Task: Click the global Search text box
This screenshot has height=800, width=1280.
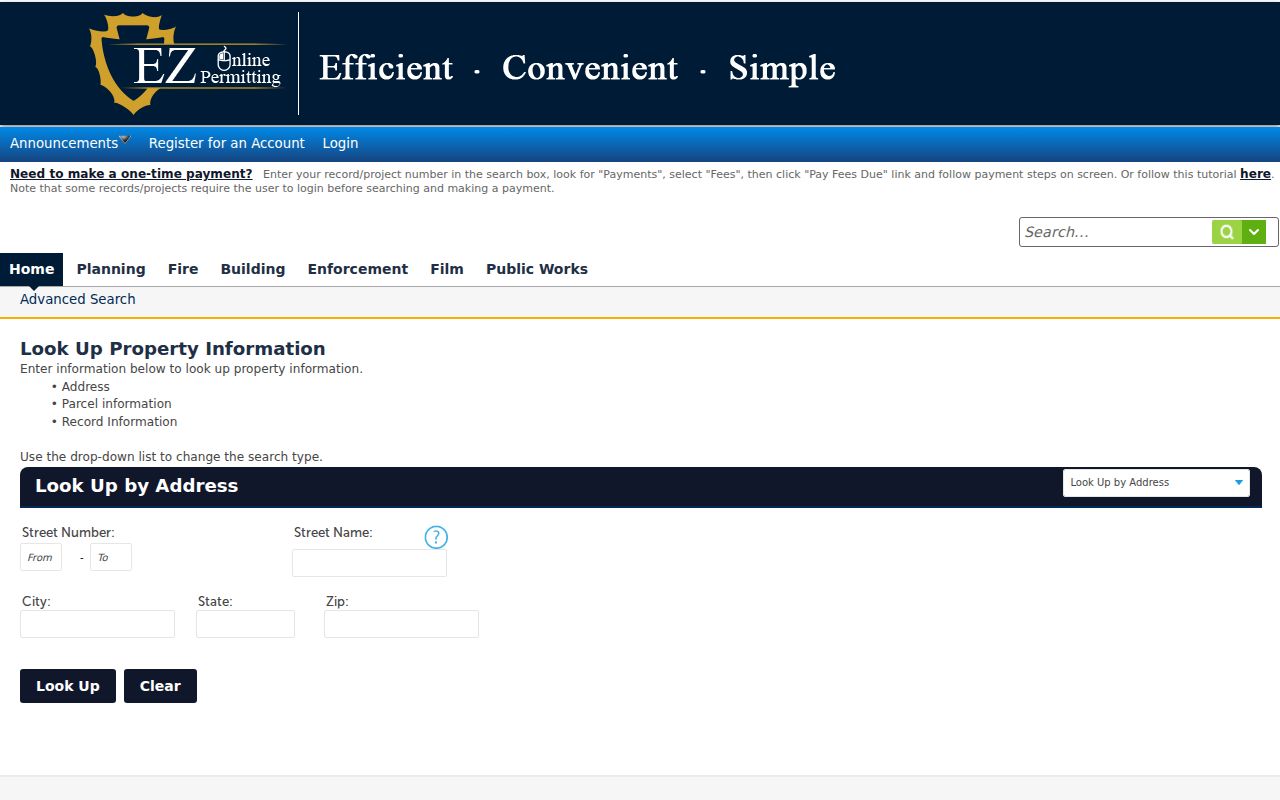Action: coord(1116,232)
